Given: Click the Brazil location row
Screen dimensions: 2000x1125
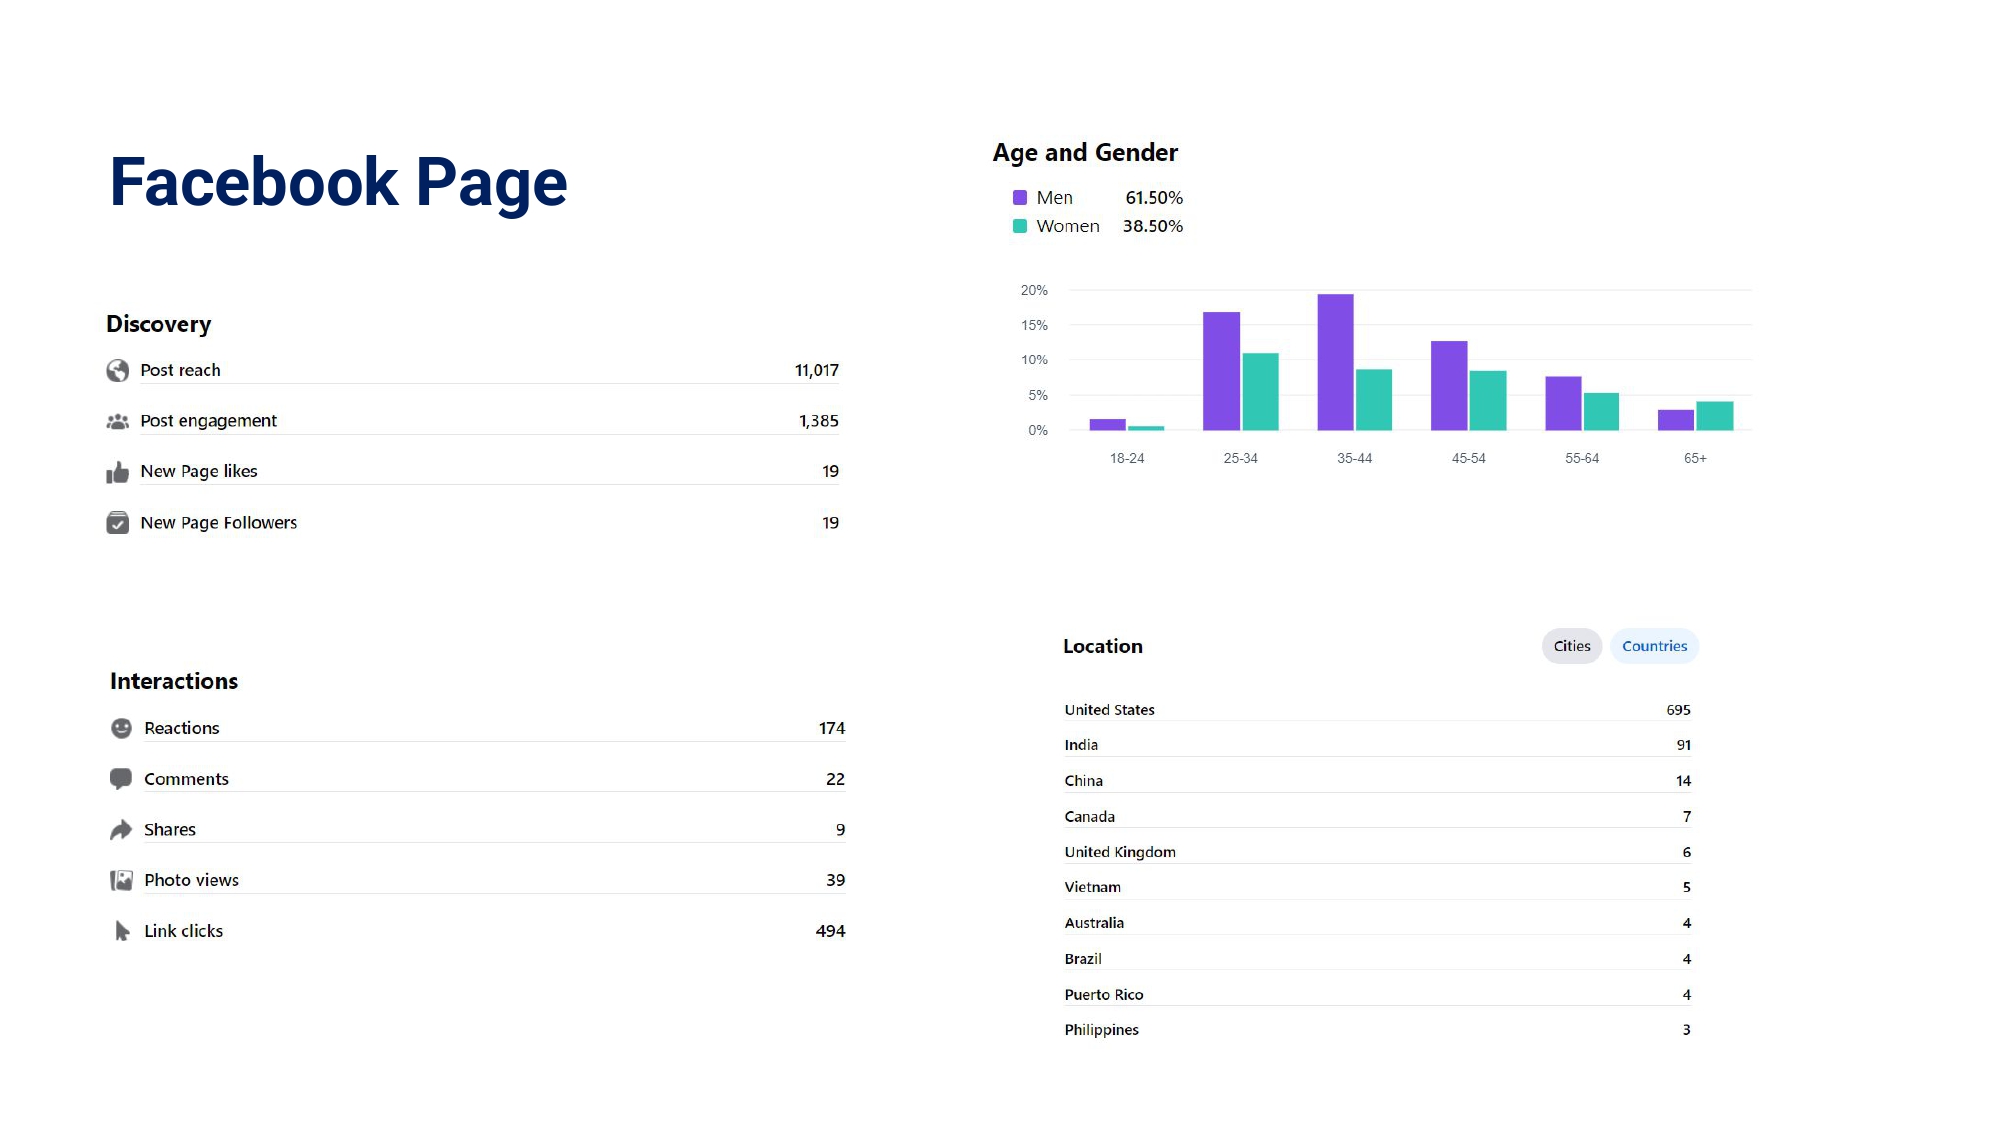Looking at the screenshot, I should [1377, 959].
